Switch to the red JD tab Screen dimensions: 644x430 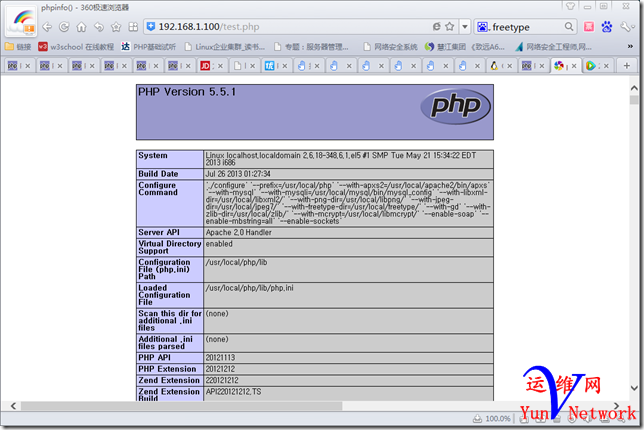point(205,66)
